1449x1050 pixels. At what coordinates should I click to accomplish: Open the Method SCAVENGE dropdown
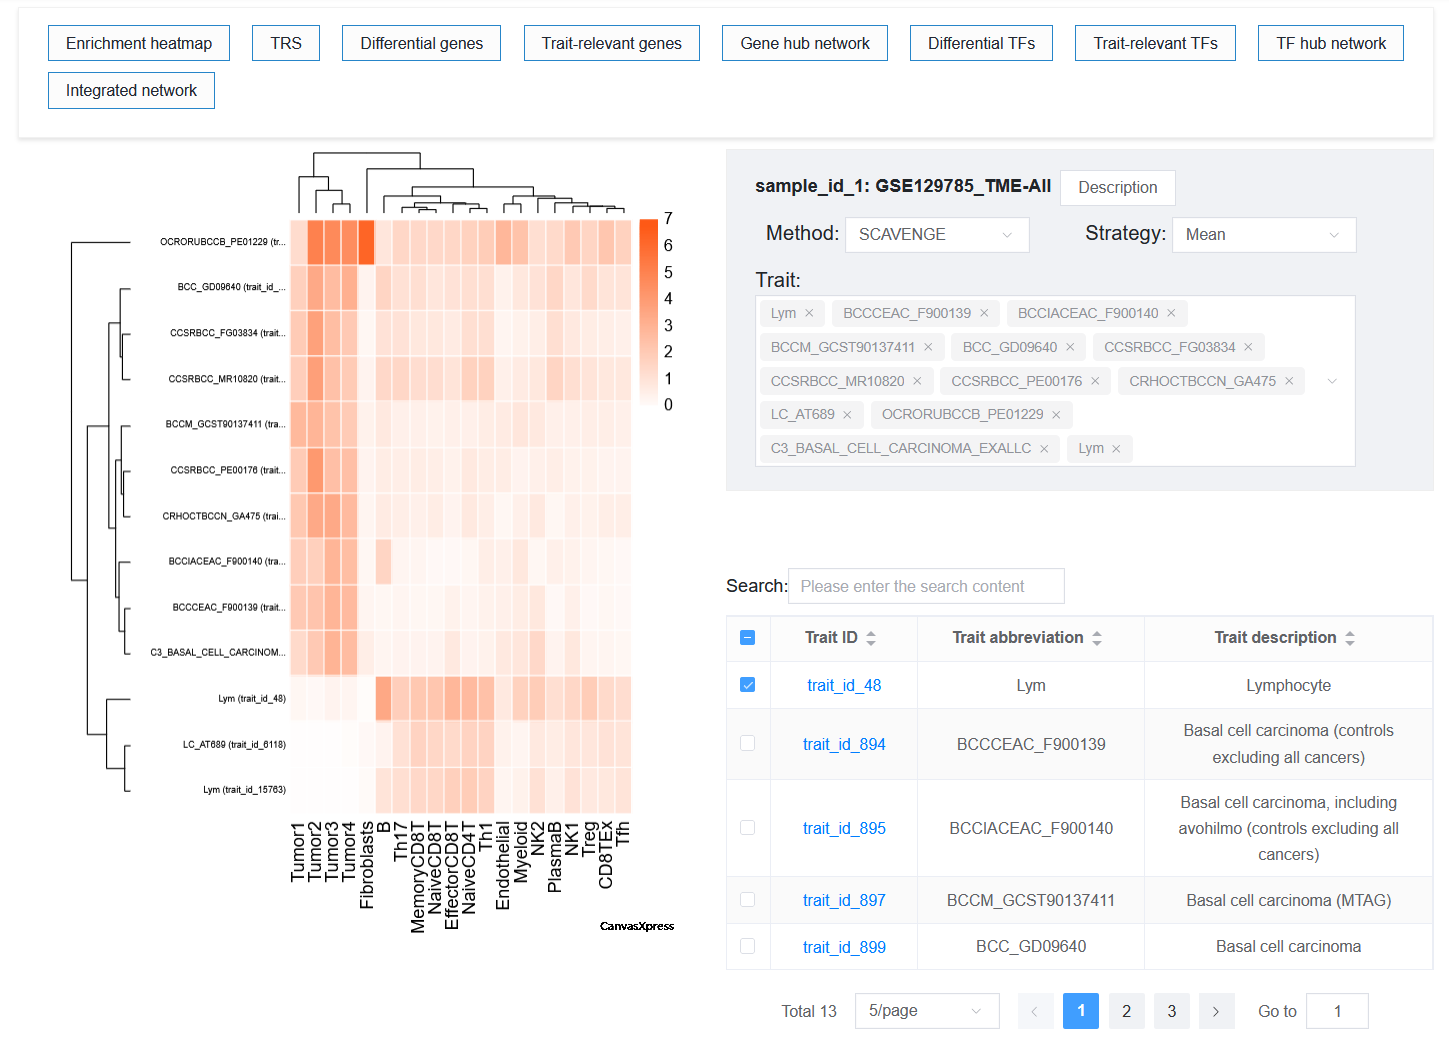coord(937,235)
